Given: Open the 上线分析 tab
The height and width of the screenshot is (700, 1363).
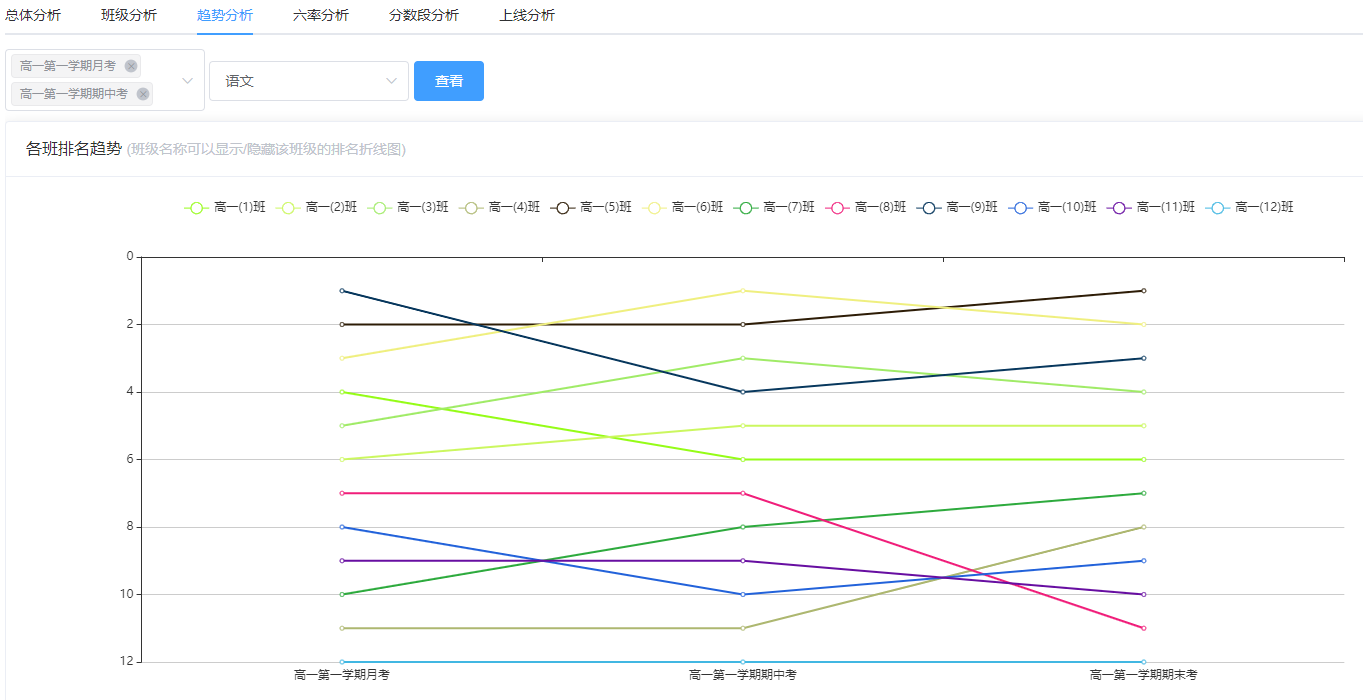Looking at the screenshot, I should pos(527,15).
